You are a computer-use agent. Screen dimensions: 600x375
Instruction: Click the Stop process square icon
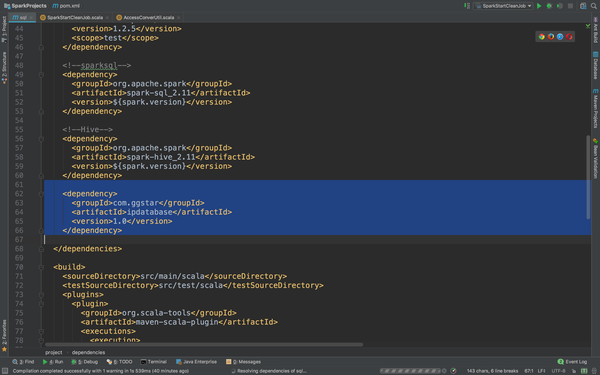[x=571, y=6]
